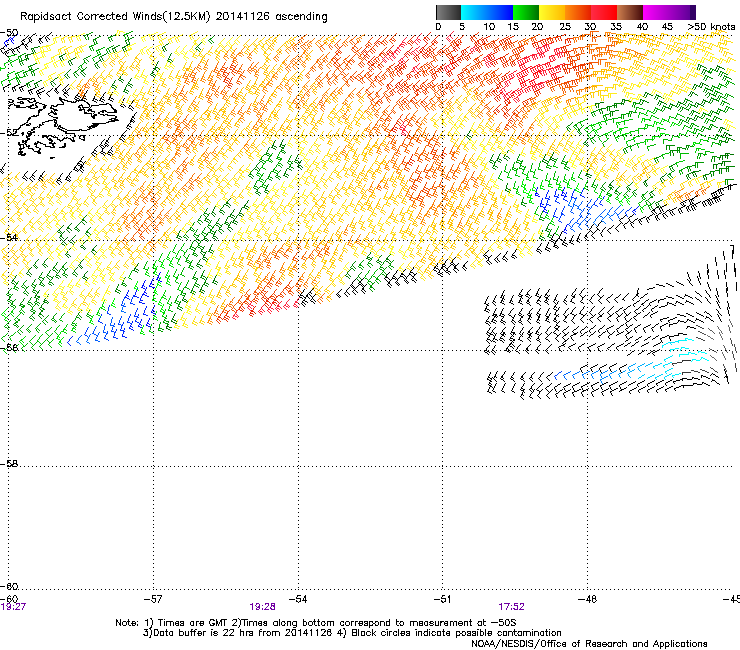The image size is (740, 650).
Task: Click the '>50 knots' legend label
Action: pos(712,27)
